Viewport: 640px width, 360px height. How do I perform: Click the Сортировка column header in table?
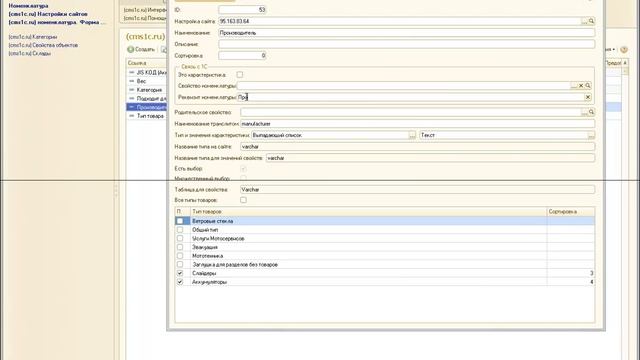(571, 211)
